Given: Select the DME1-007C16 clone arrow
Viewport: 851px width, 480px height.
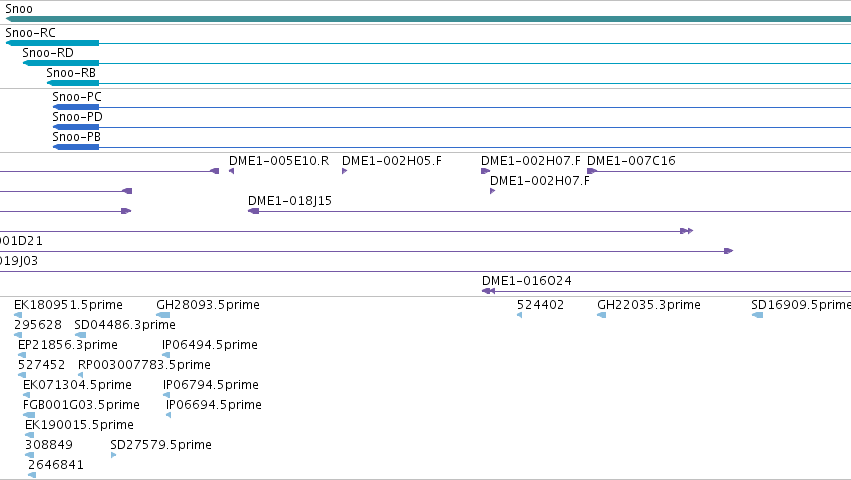Looking at the screenshot, I should coord(592,171).
